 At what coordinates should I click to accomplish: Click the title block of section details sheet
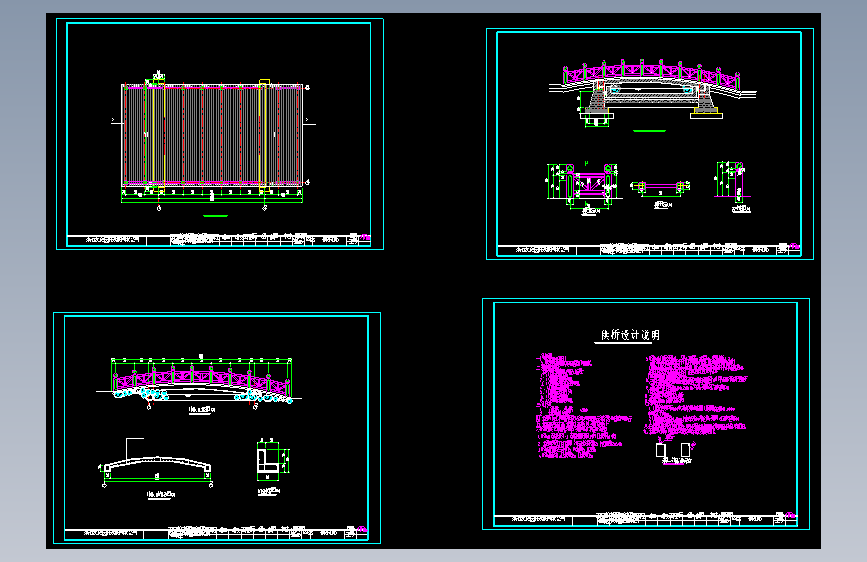pos(649,249)
